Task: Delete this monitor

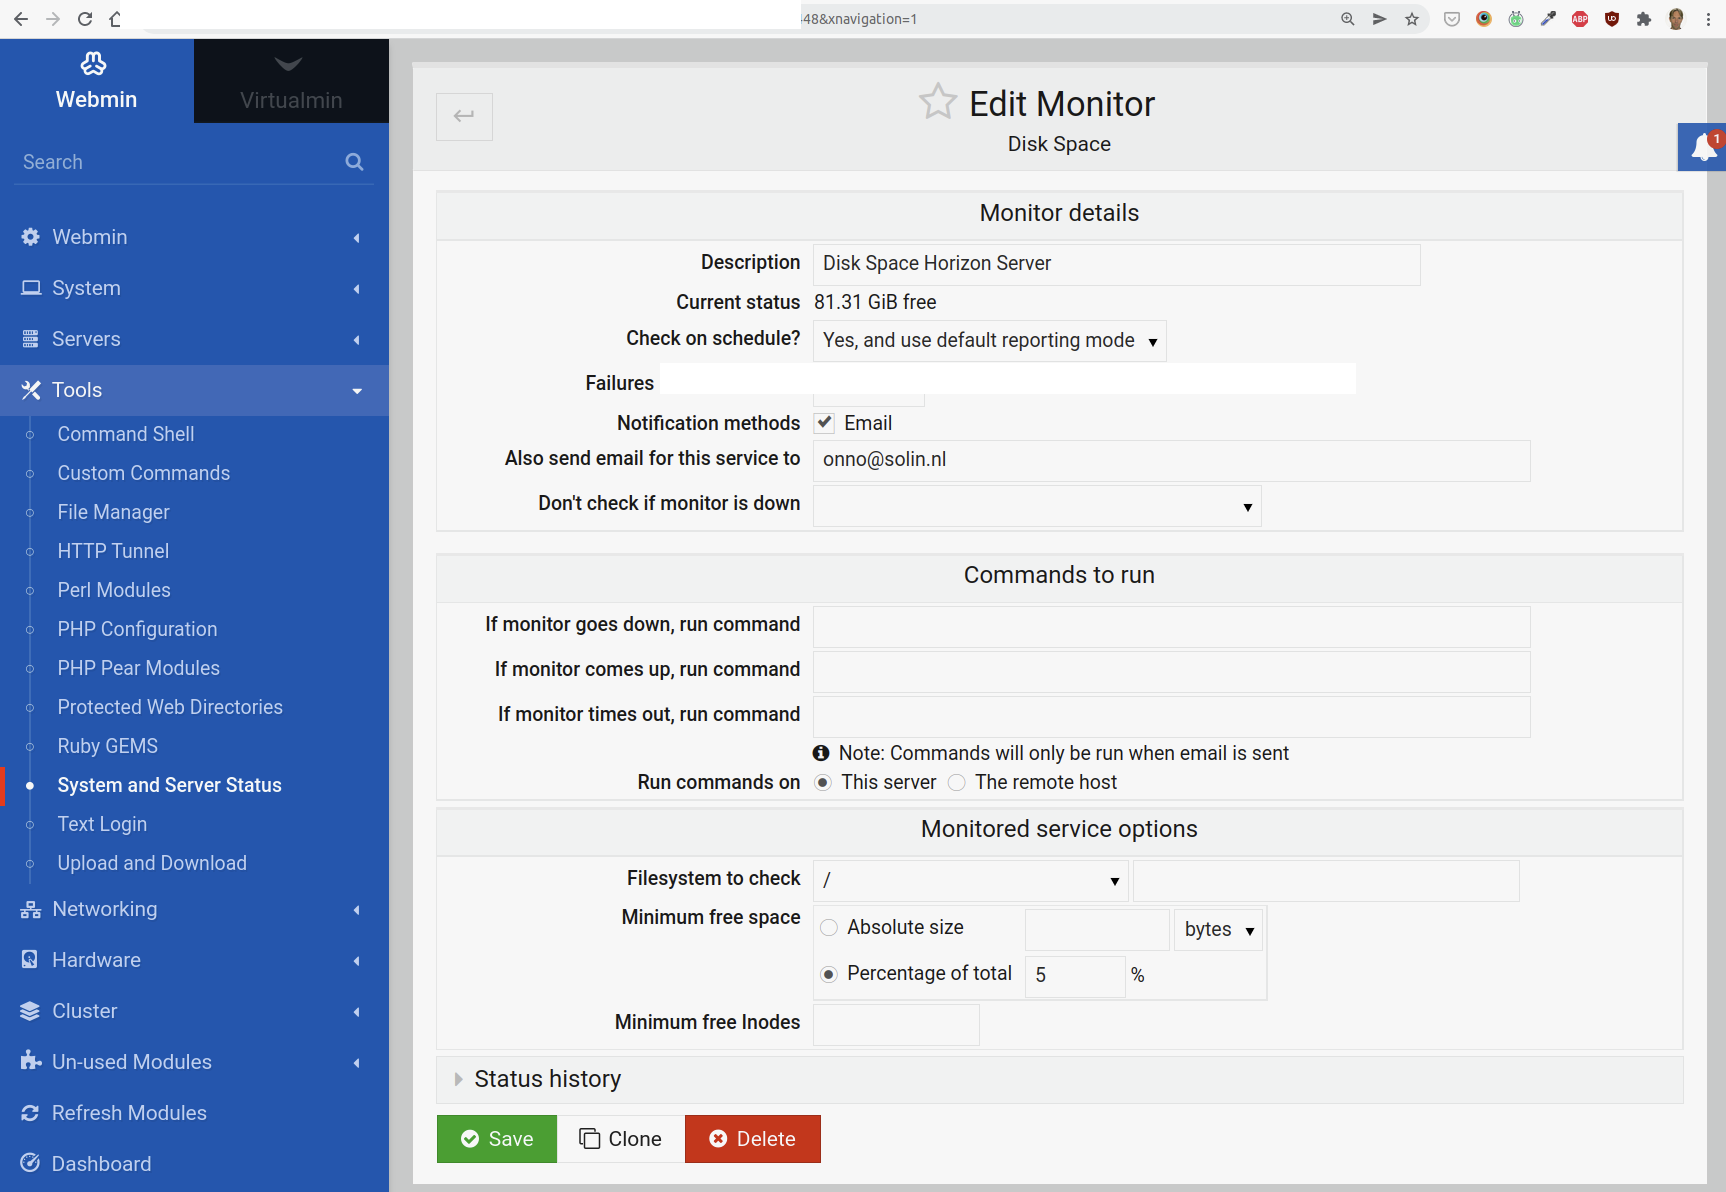Action: 752,1139
